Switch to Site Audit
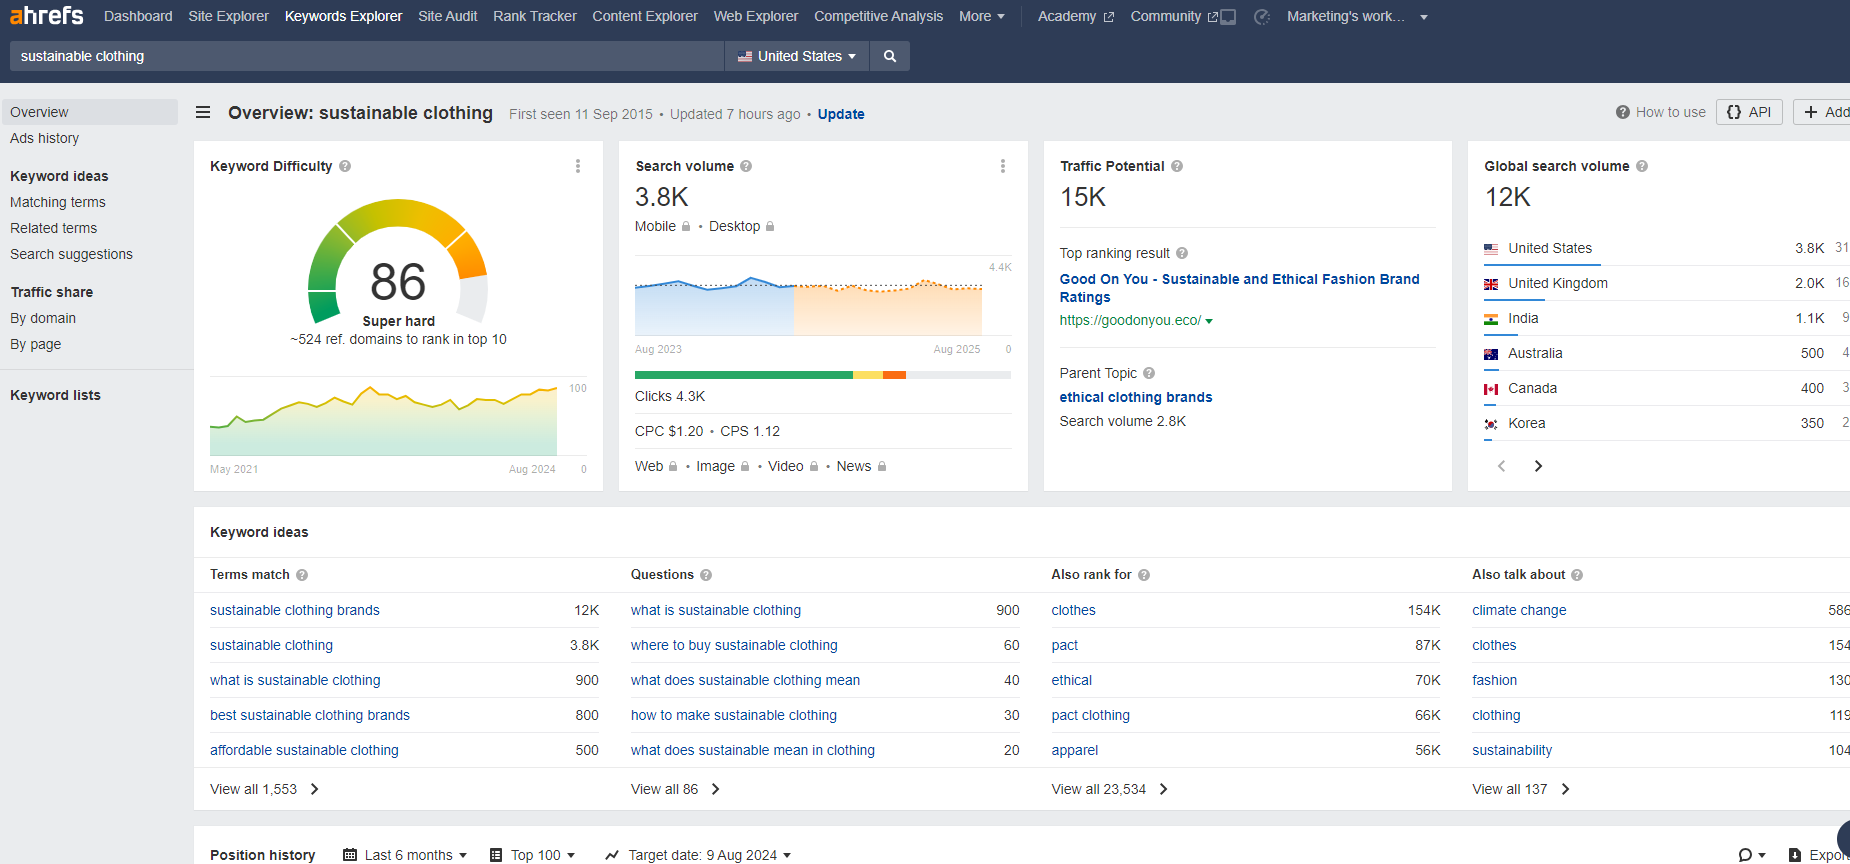 tap(448, 16)
